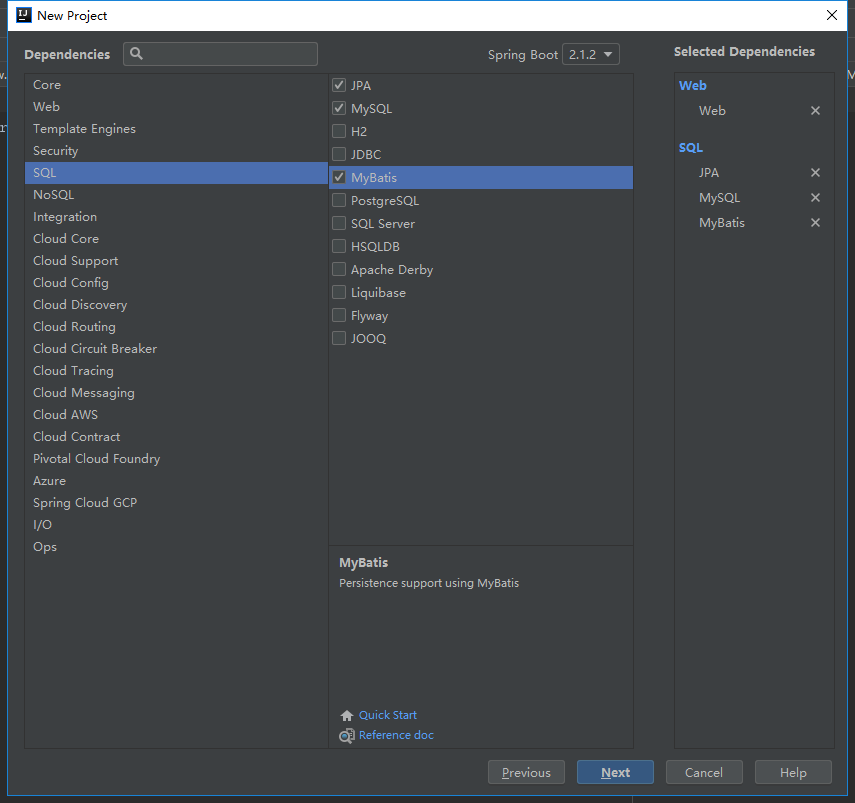Select the Ops category
Viewport: 855px width, 803px height.
click(176, 547)
